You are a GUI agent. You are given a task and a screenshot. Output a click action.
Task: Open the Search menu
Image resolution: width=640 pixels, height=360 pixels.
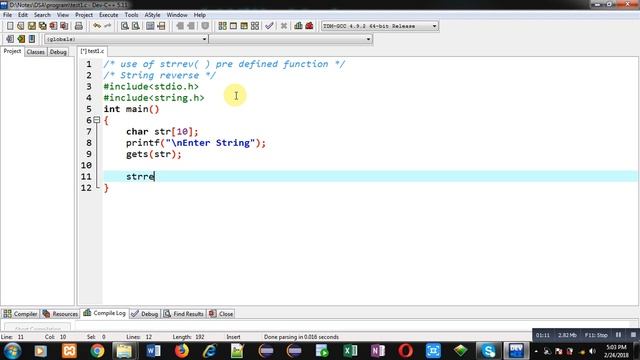click(42, 15)
